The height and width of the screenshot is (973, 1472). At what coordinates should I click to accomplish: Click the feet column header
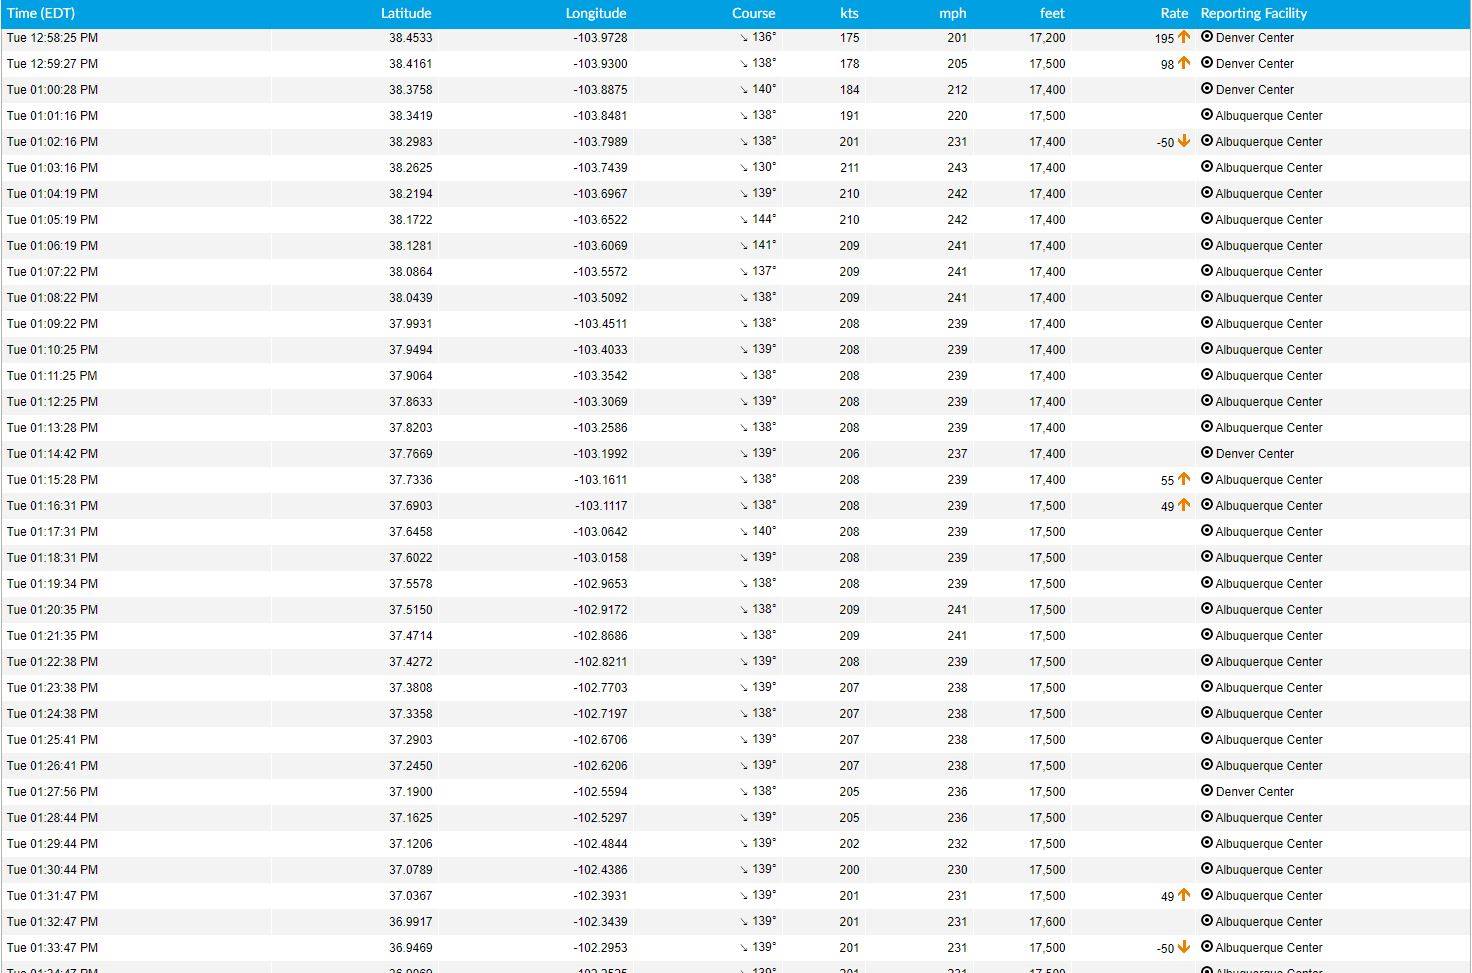(1052, 13)
